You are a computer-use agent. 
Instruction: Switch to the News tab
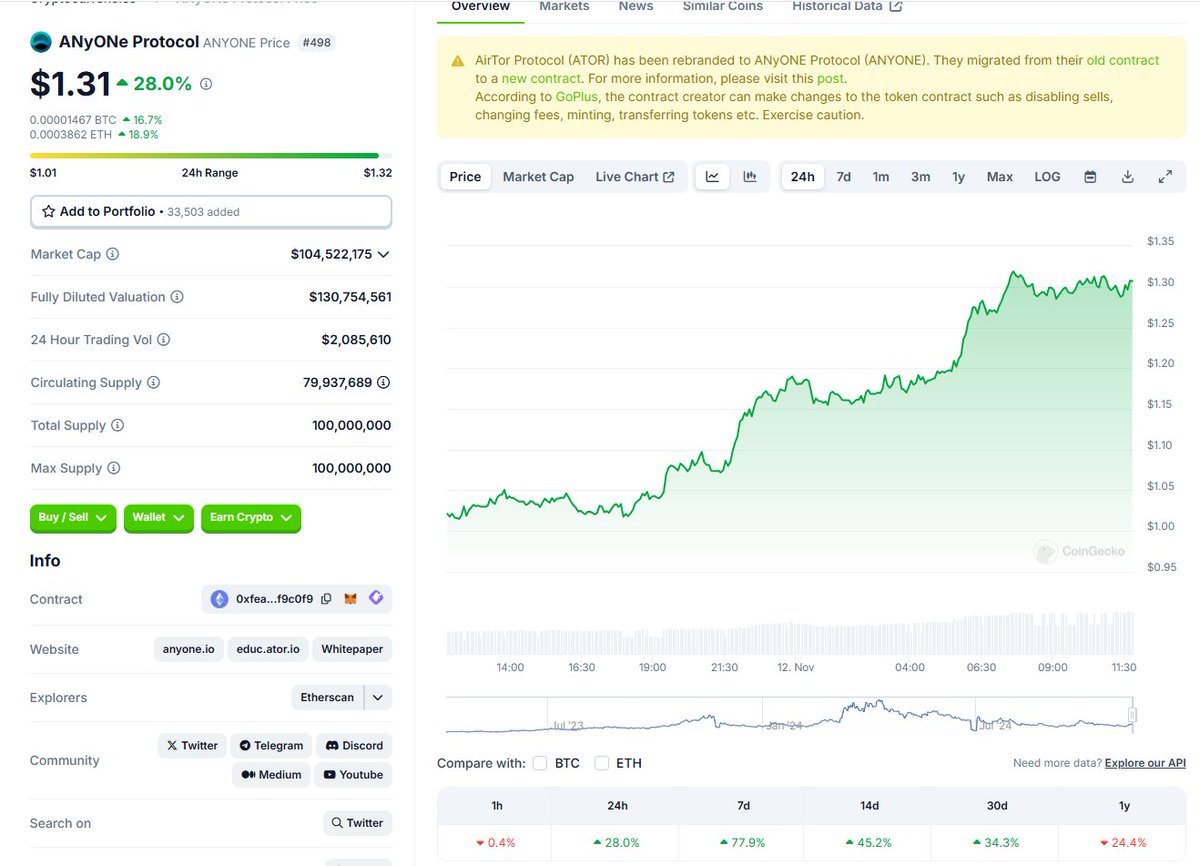pos(636,7)
